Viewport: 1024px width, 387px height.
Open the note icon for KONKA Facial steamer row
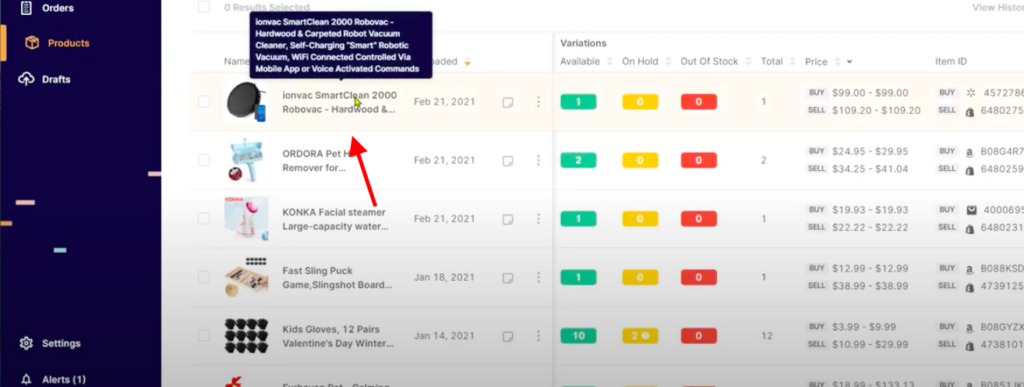[507, 219]
